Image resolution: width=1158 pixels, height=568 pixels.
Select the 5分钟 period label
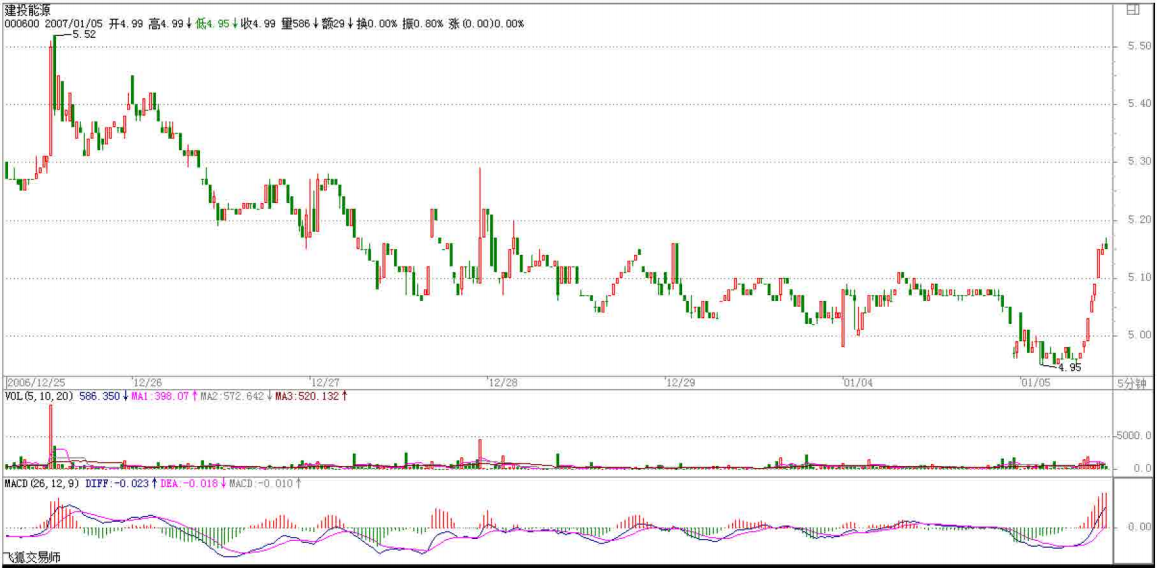click(x=1131, y=383)
